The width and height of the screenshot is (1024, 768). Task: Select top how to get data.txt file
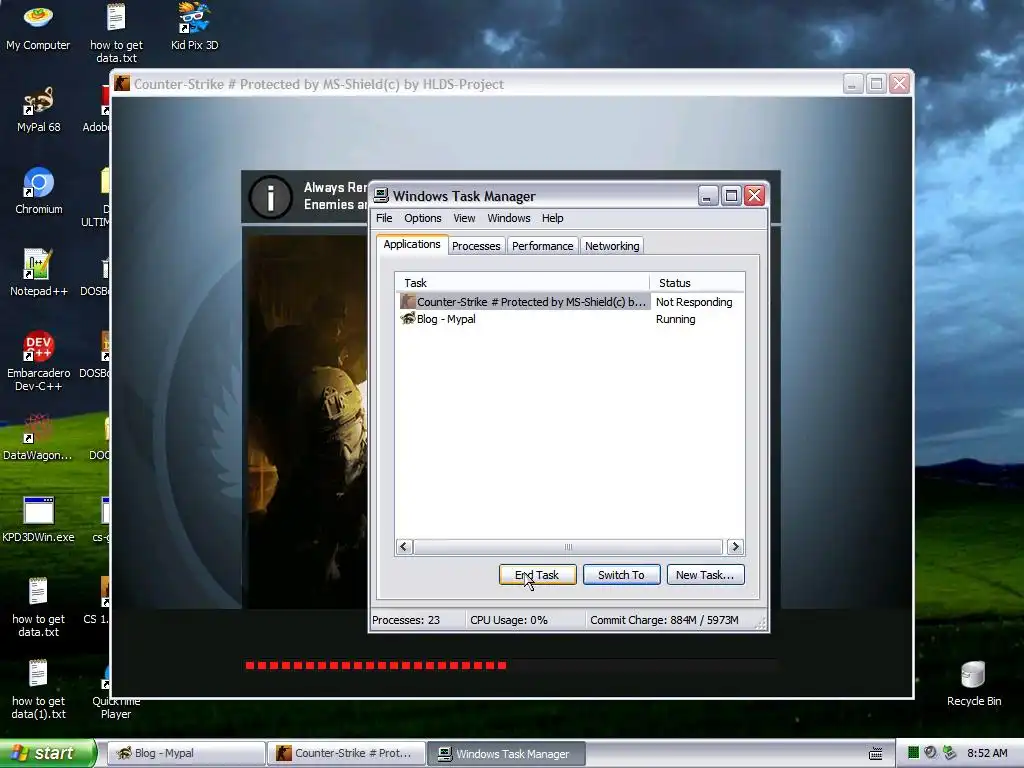pyautogui.click(x=116, y=33)
